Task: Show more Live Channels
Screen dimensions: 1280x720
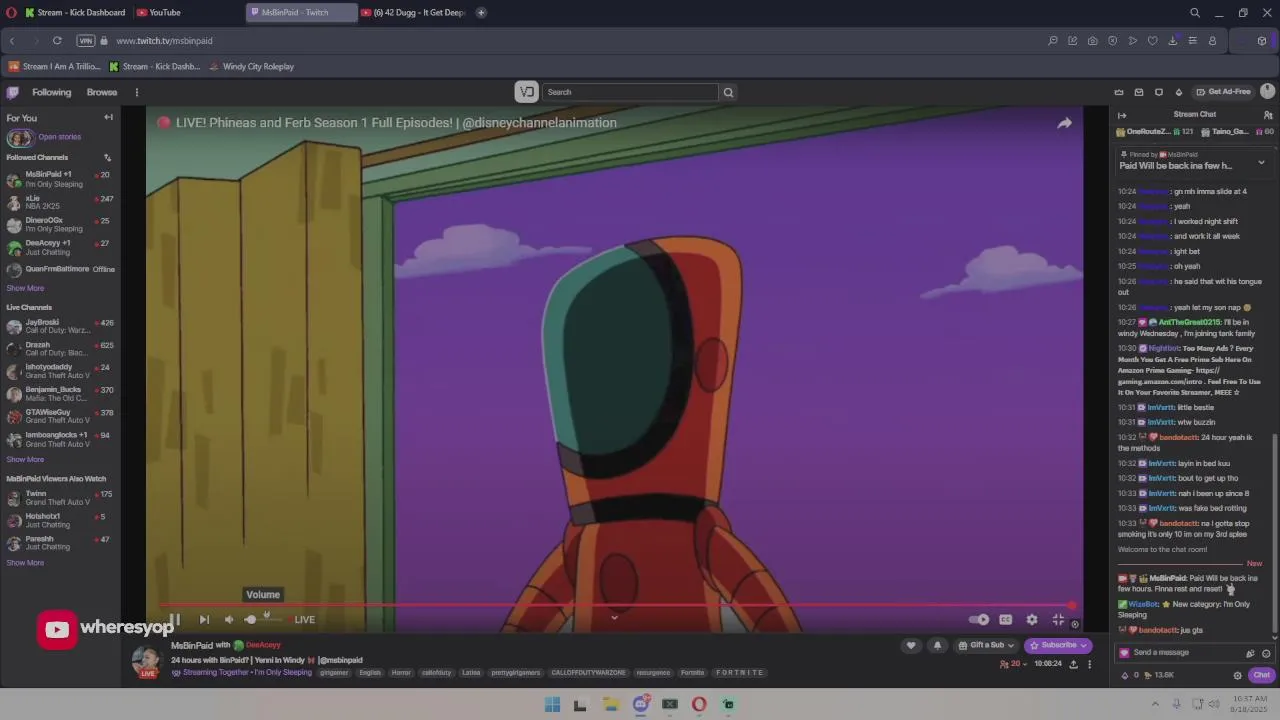Action: tap(25, 460)
